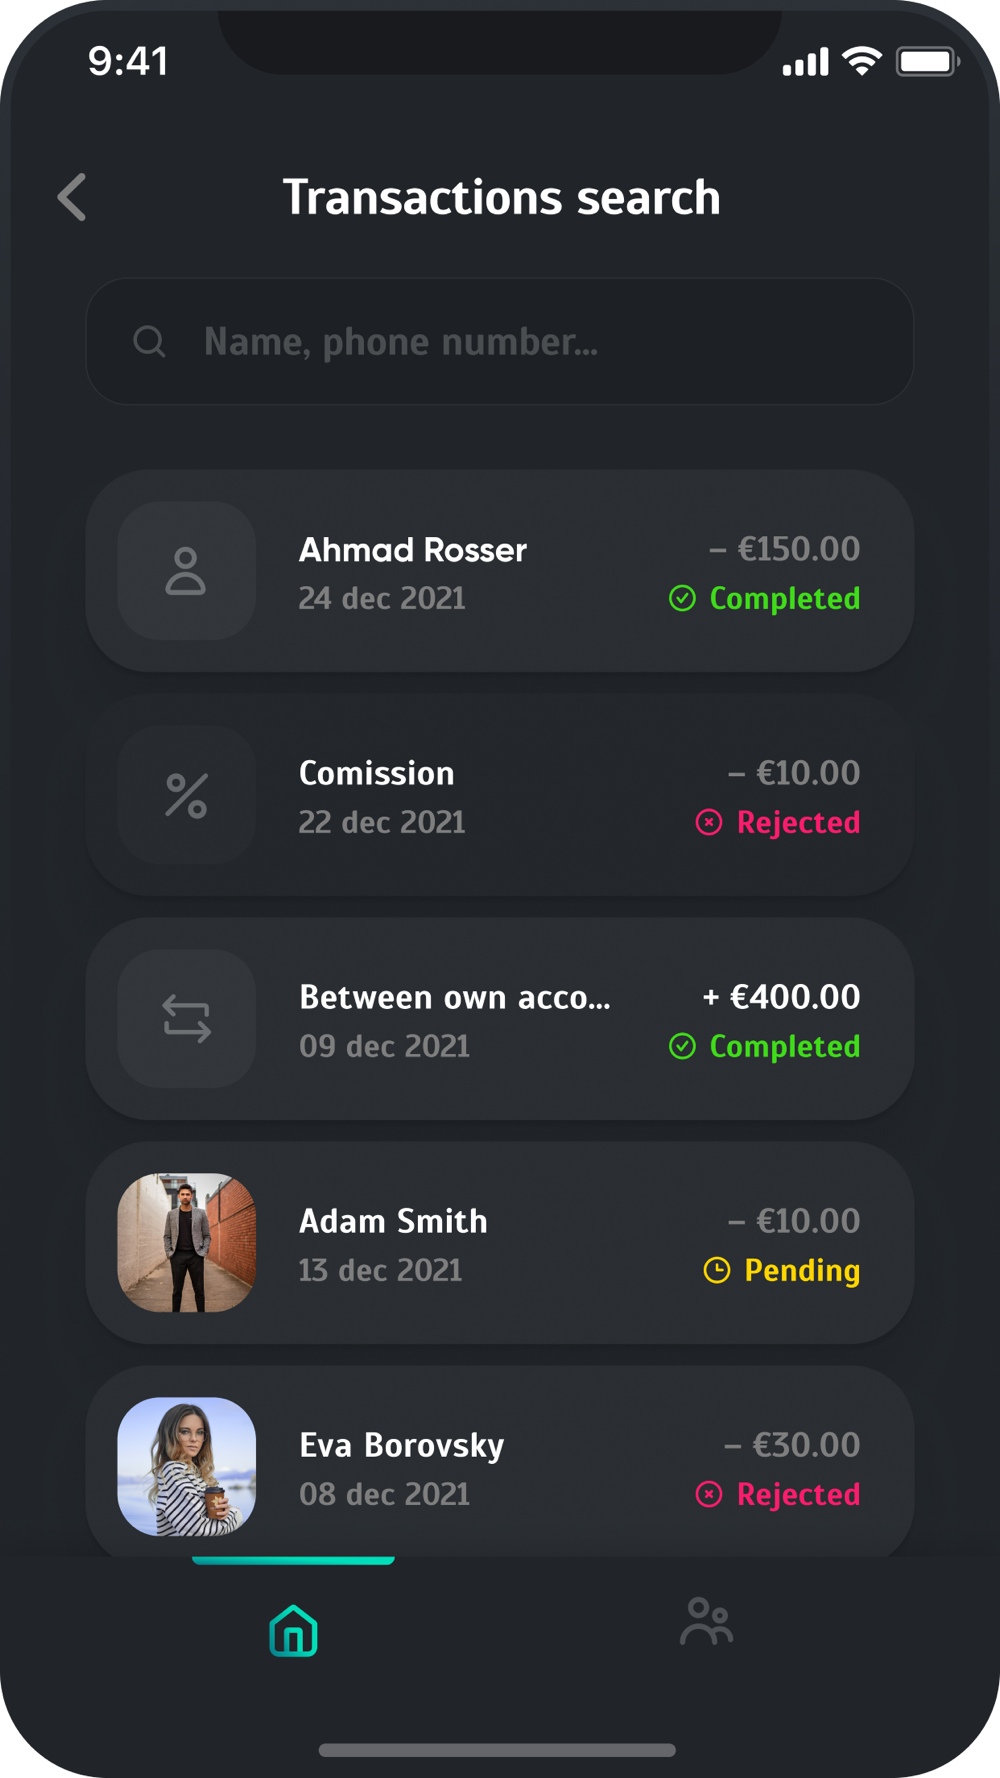
Task: Tap the yellow clock Pending icon
Action: pyautogui.click(x=717, y=1271)
